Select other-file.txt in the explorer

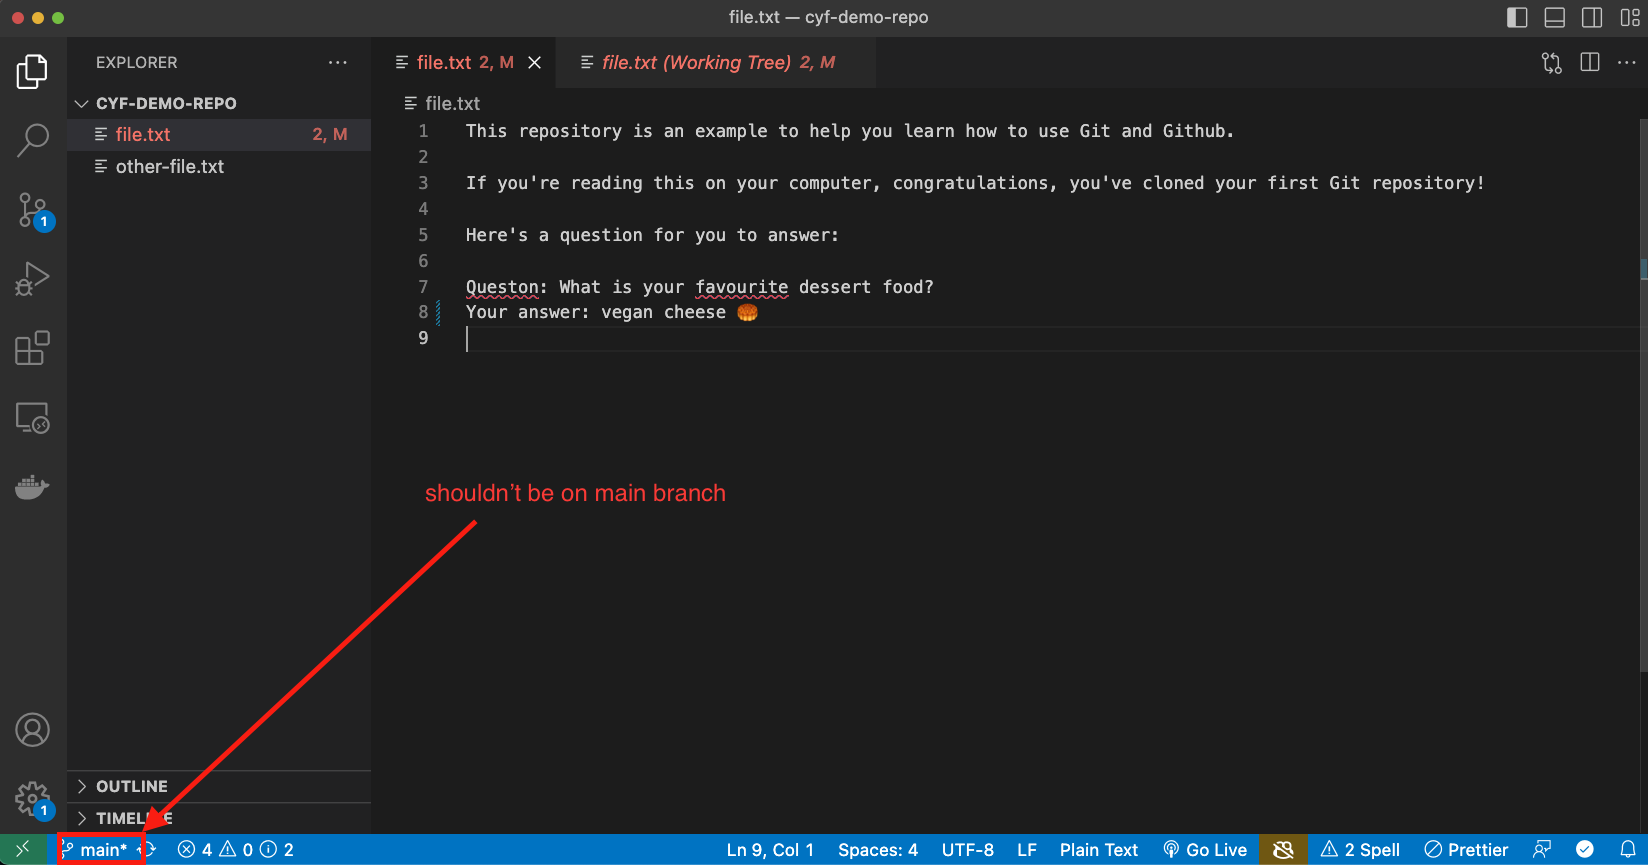pos(170,167)
